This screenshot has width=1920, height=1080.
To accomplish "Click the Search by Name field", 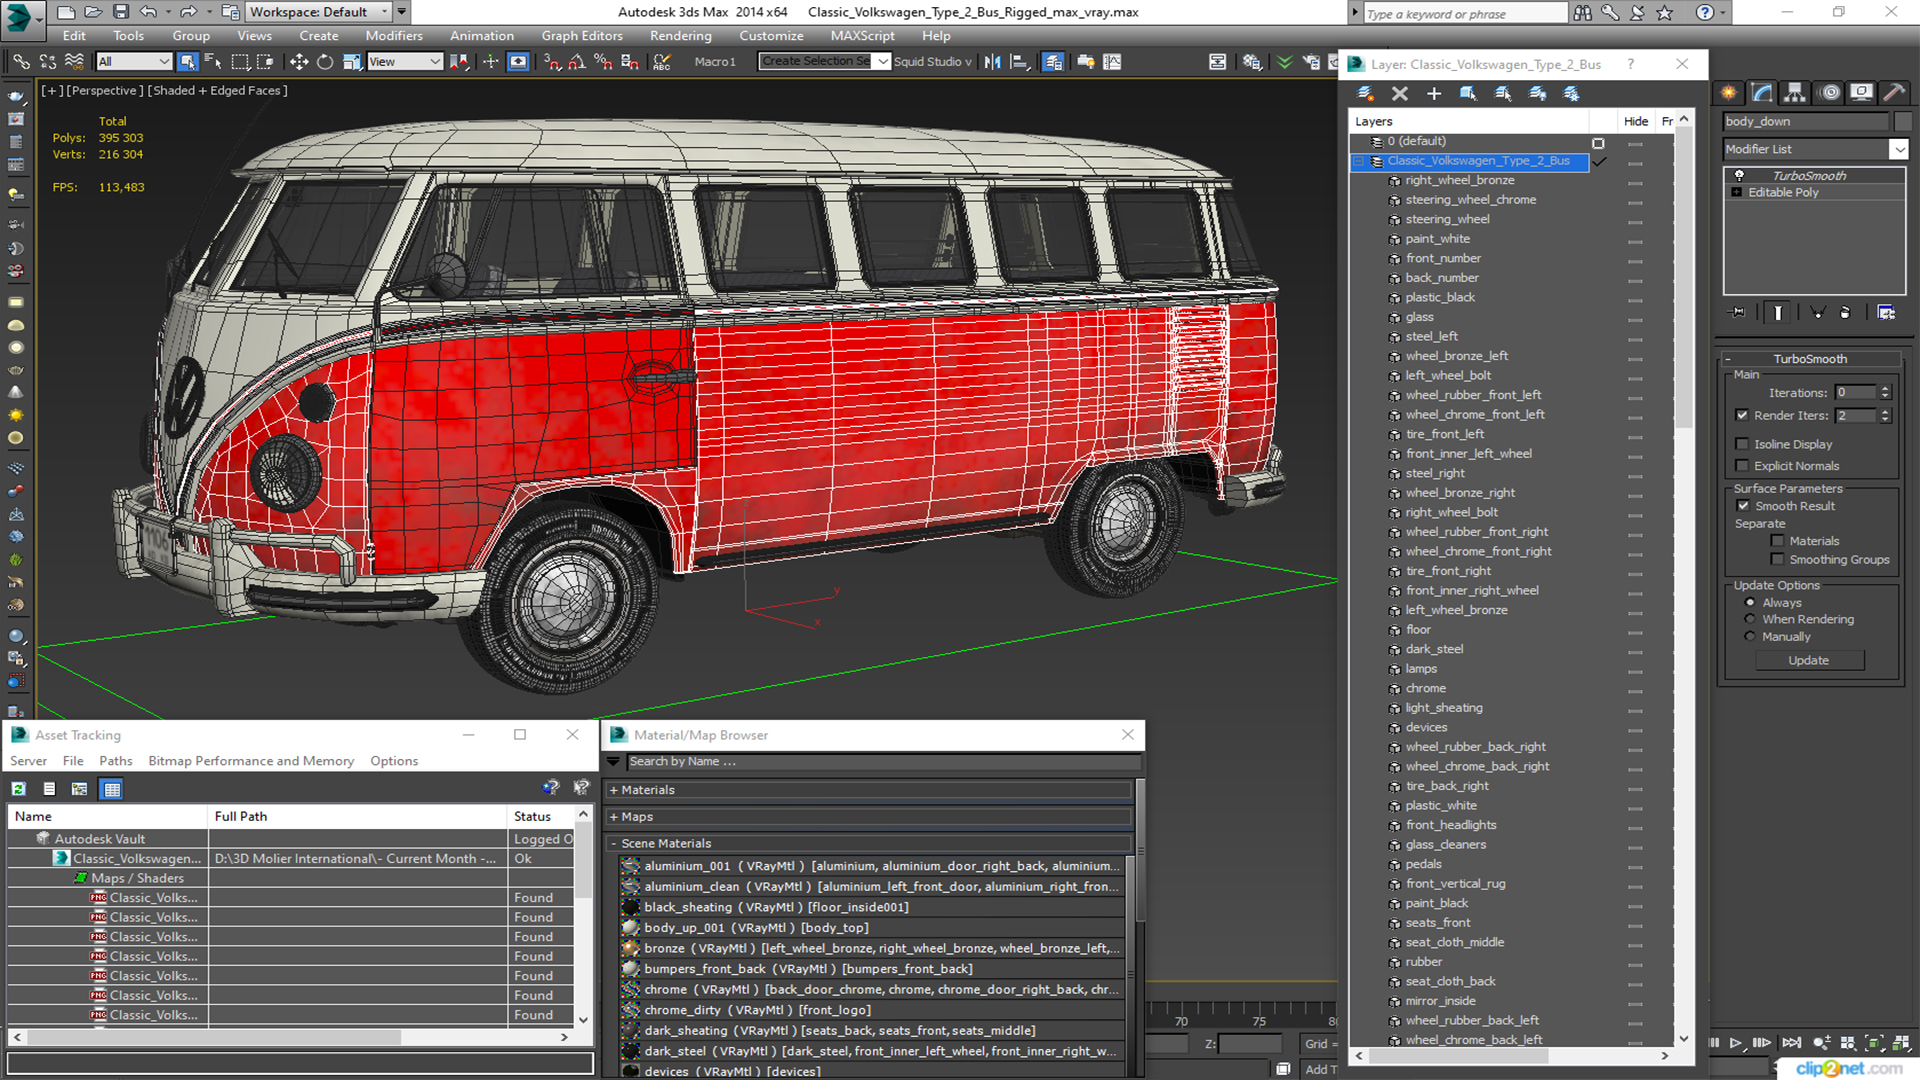I will click(x=883, y=762).
